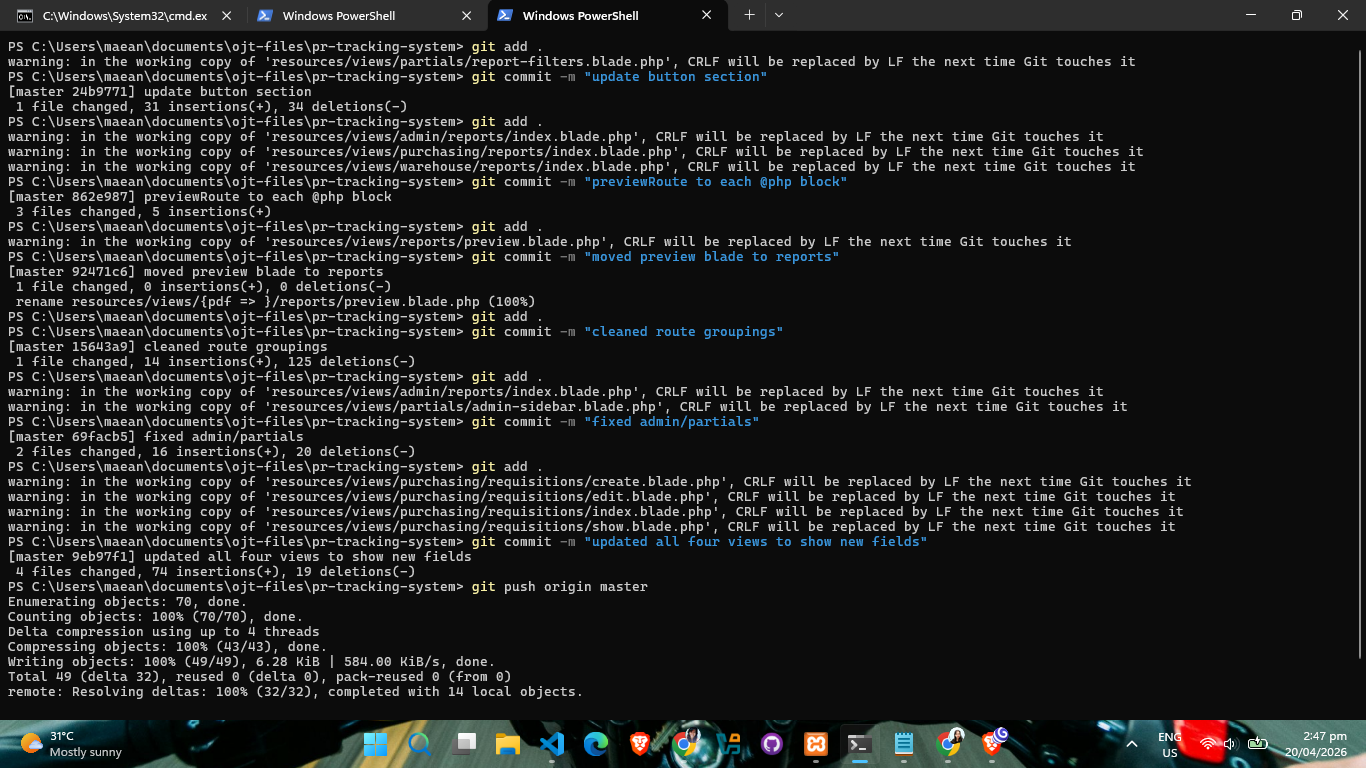Show hidden system tray icons
The image size is (1366, 768).
1132,744
